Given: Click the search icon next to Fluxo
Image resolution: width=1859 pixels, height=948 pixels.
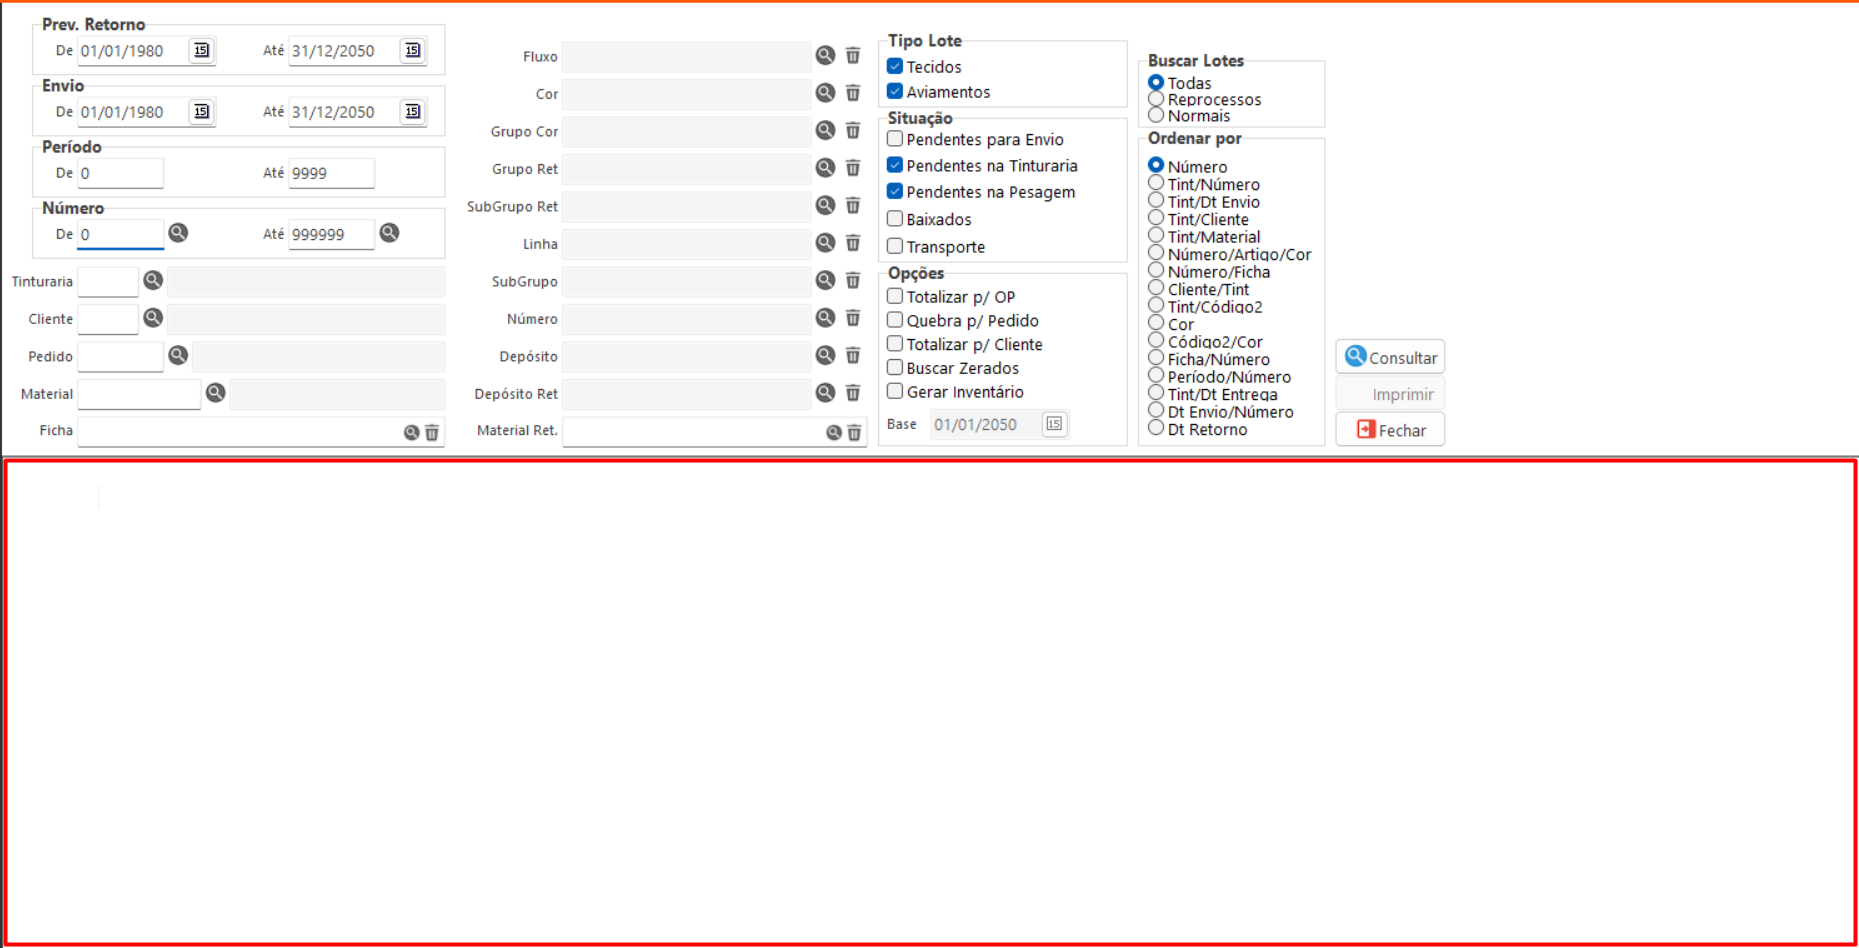Looking at the screenshot, I should point(824,56).
